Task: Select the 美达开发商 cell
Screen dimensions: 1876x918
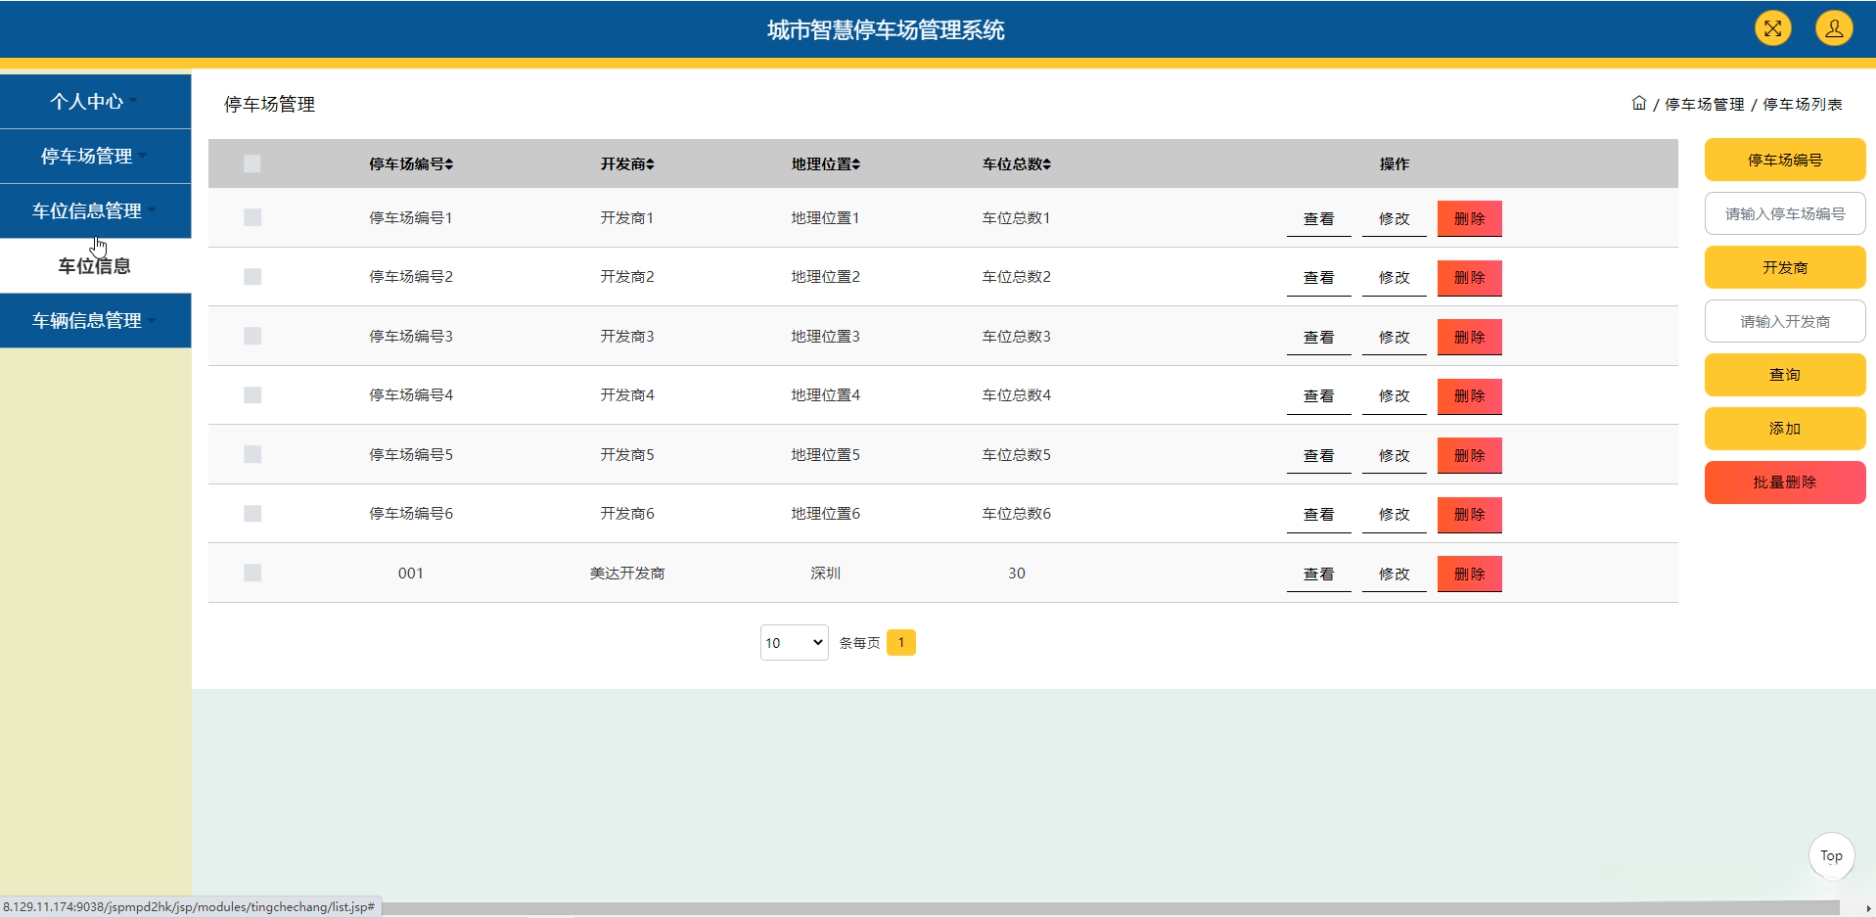Action: click(x=627, y=574)
